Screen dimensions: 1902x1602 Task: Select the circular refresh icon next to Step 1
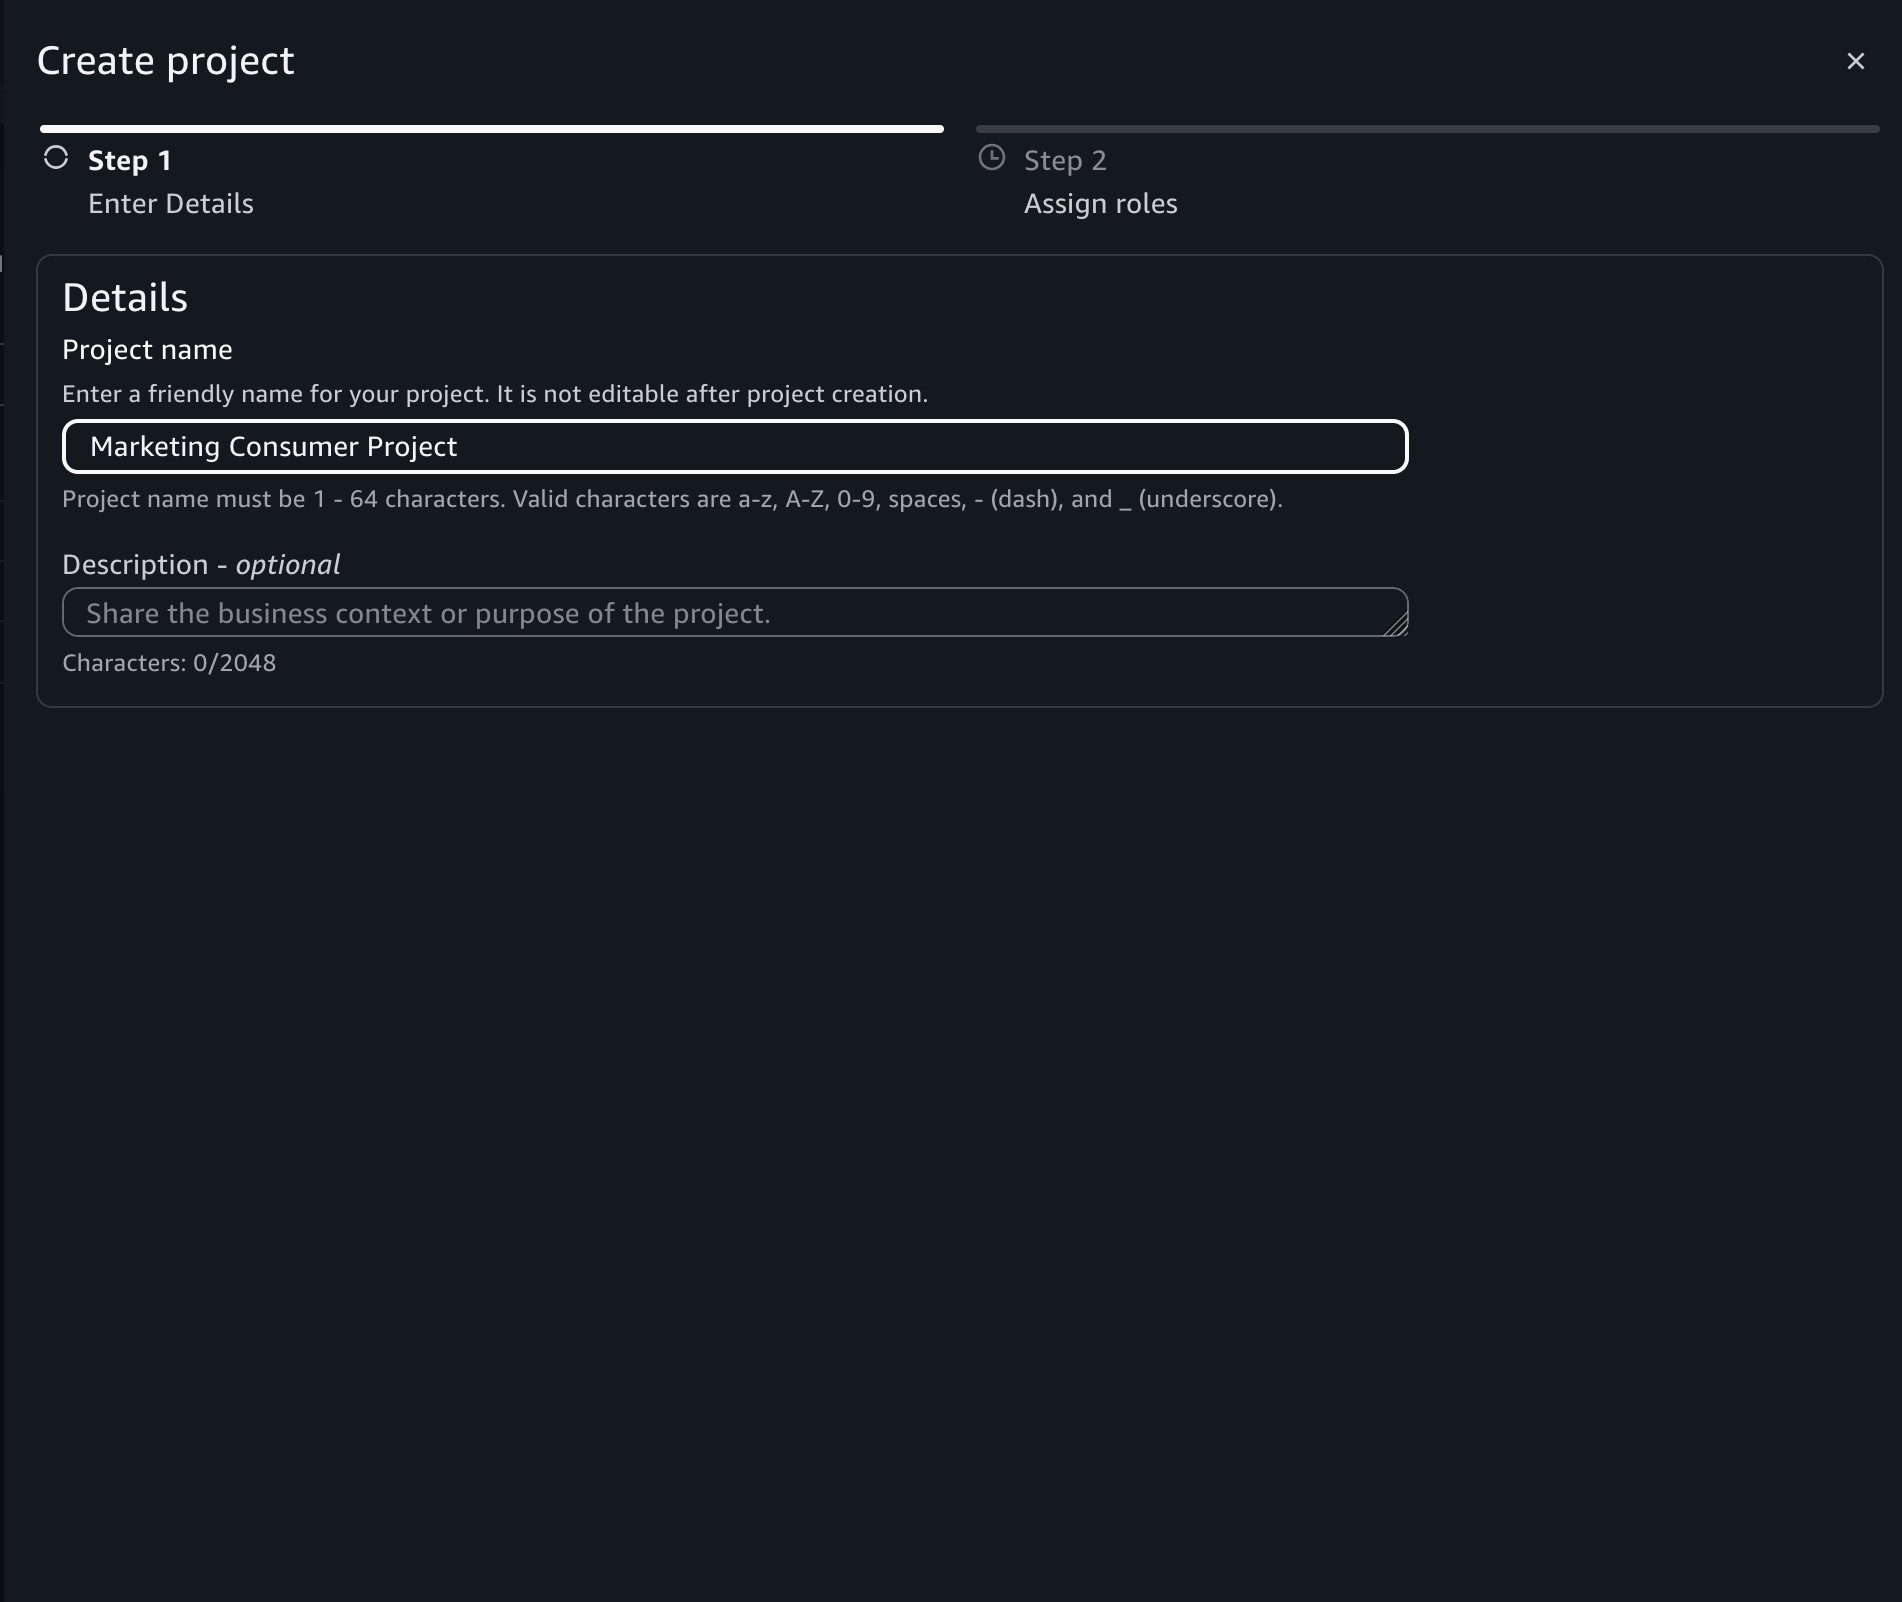click(x=56, y=159)
